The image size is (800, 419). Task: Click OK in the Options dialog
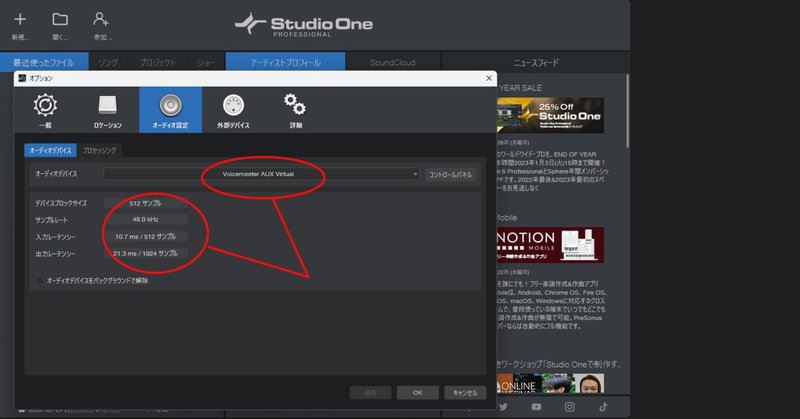418,392
